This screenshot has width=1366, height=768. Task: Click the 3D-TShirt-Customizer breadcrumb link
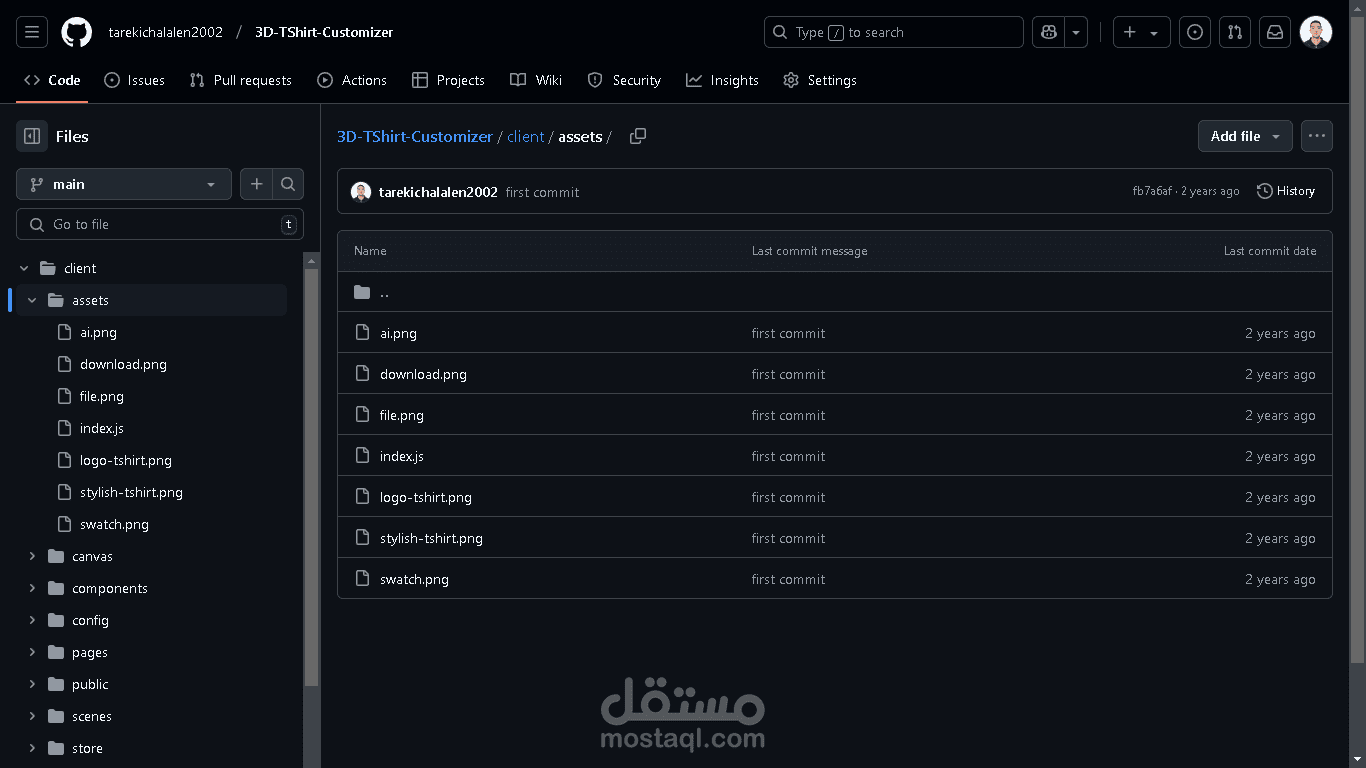coord(415,136)
